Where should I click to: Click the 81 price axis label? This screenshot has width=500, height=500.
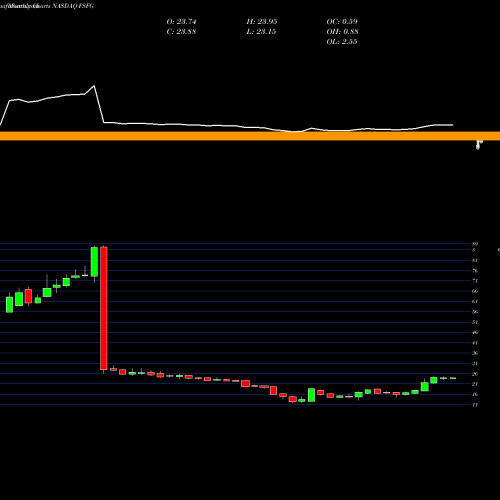point(475,260)
